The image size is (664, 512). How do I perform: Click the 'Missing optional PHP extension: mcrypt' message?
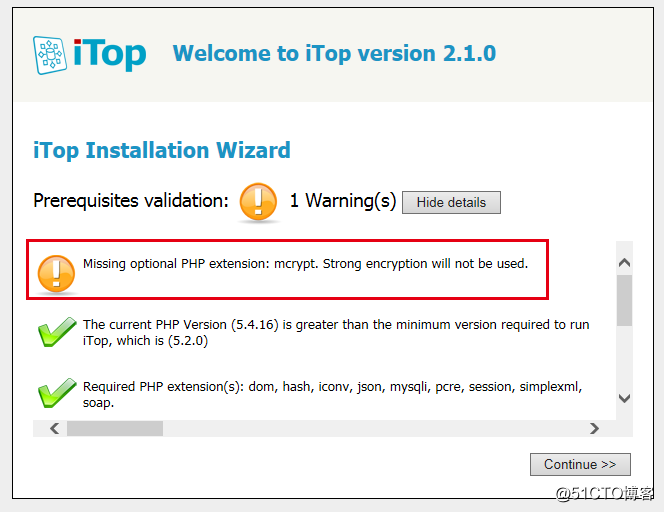coord(305,264)
